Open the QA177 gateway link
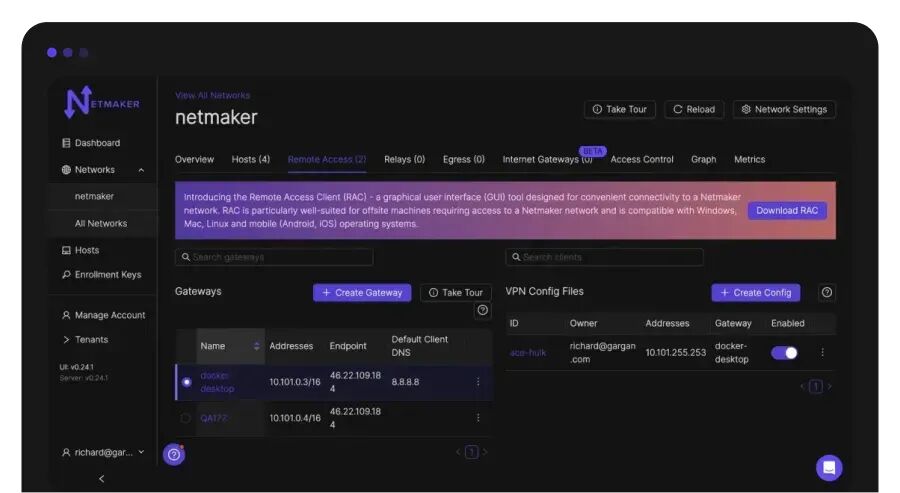This screenshot has height=493, width=900. (213, 418)
